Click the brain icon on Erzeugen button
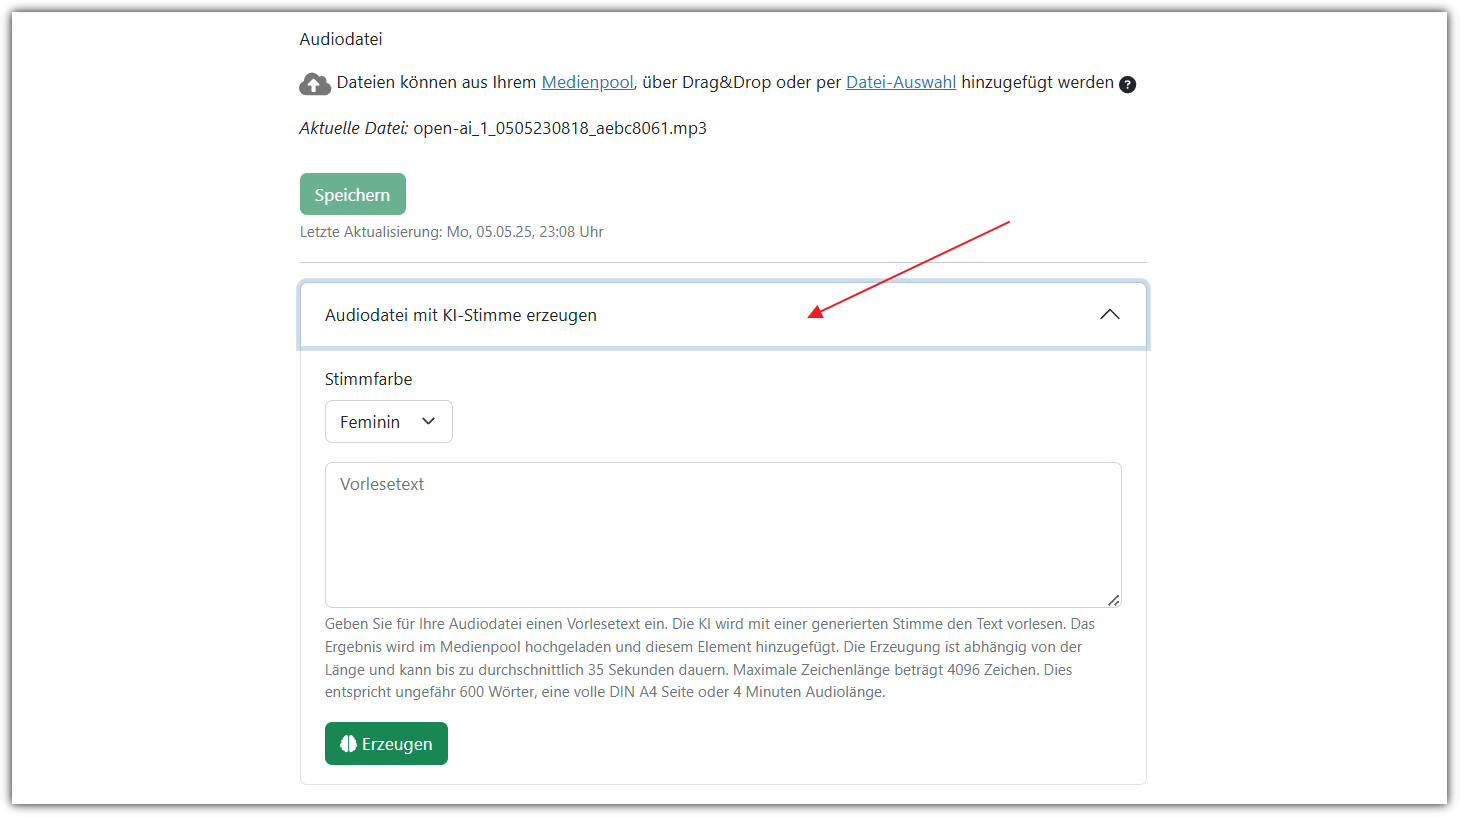Image resolution: width=1460 pixels, height=817 pixels. pyautogui.click(x=348, y=744)
